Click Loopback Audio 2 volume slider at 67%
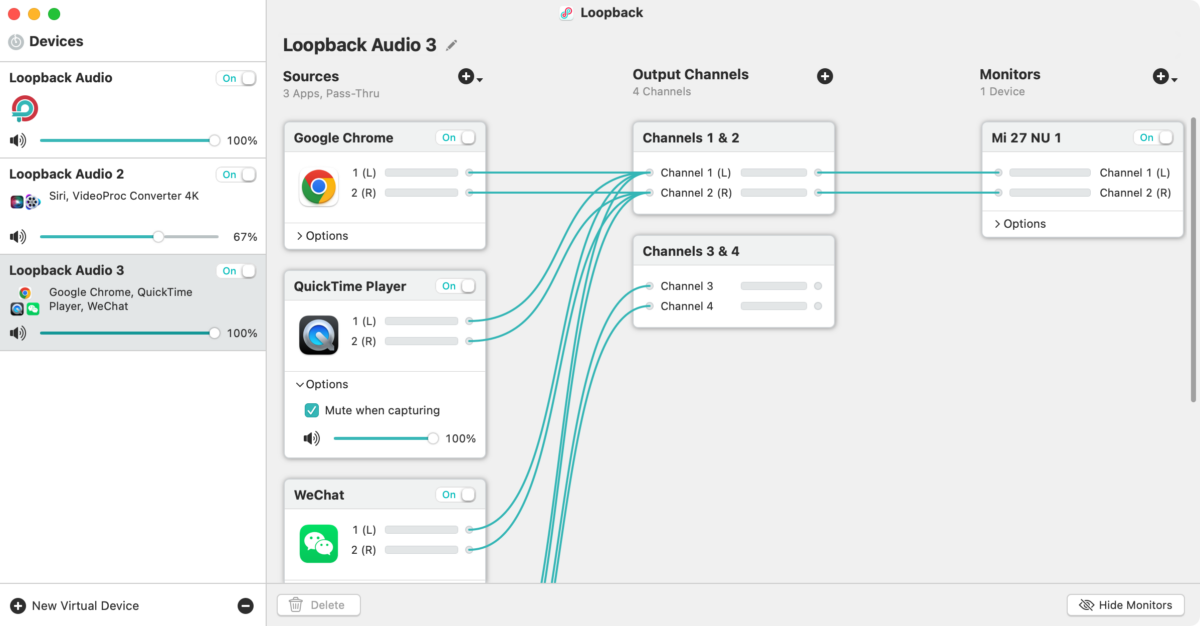 pos(129,237)
